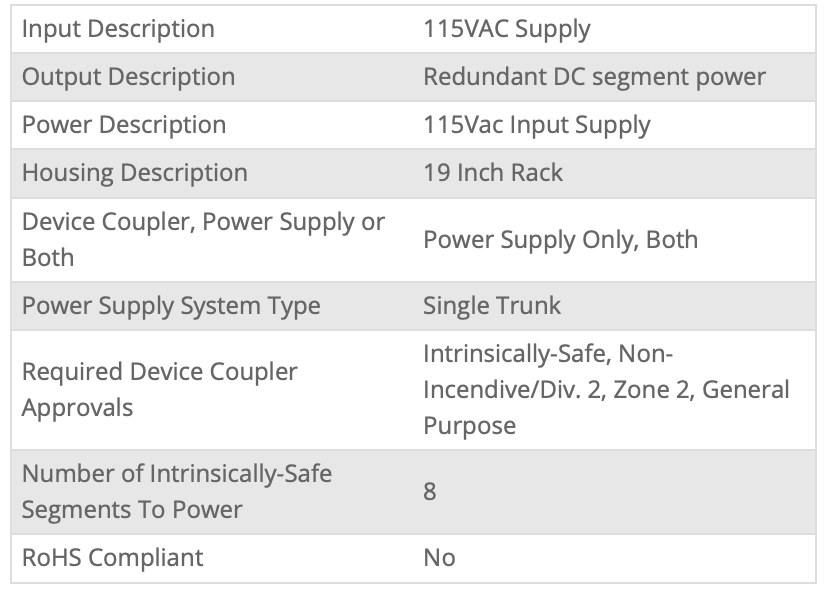
Task: Click the Input Description label cell
Action: pyautogui.click(x=118, y=29)
